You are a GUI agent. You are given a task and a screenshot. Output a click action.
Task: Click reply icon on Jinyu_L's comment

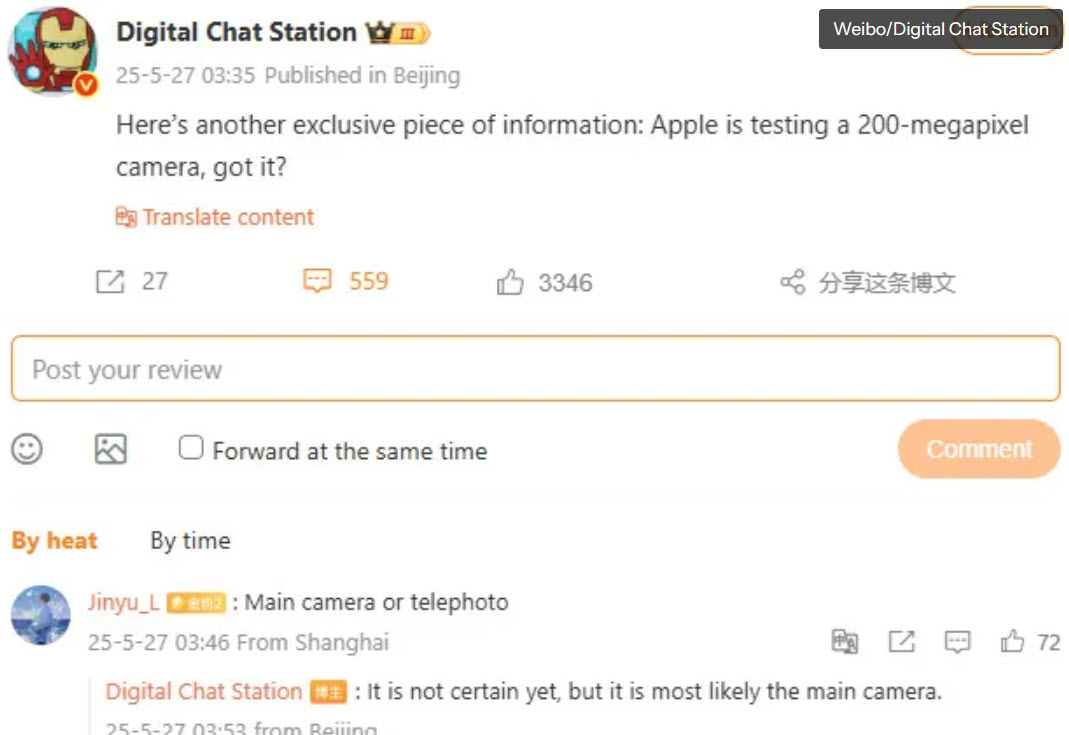(x=958, y=642)
